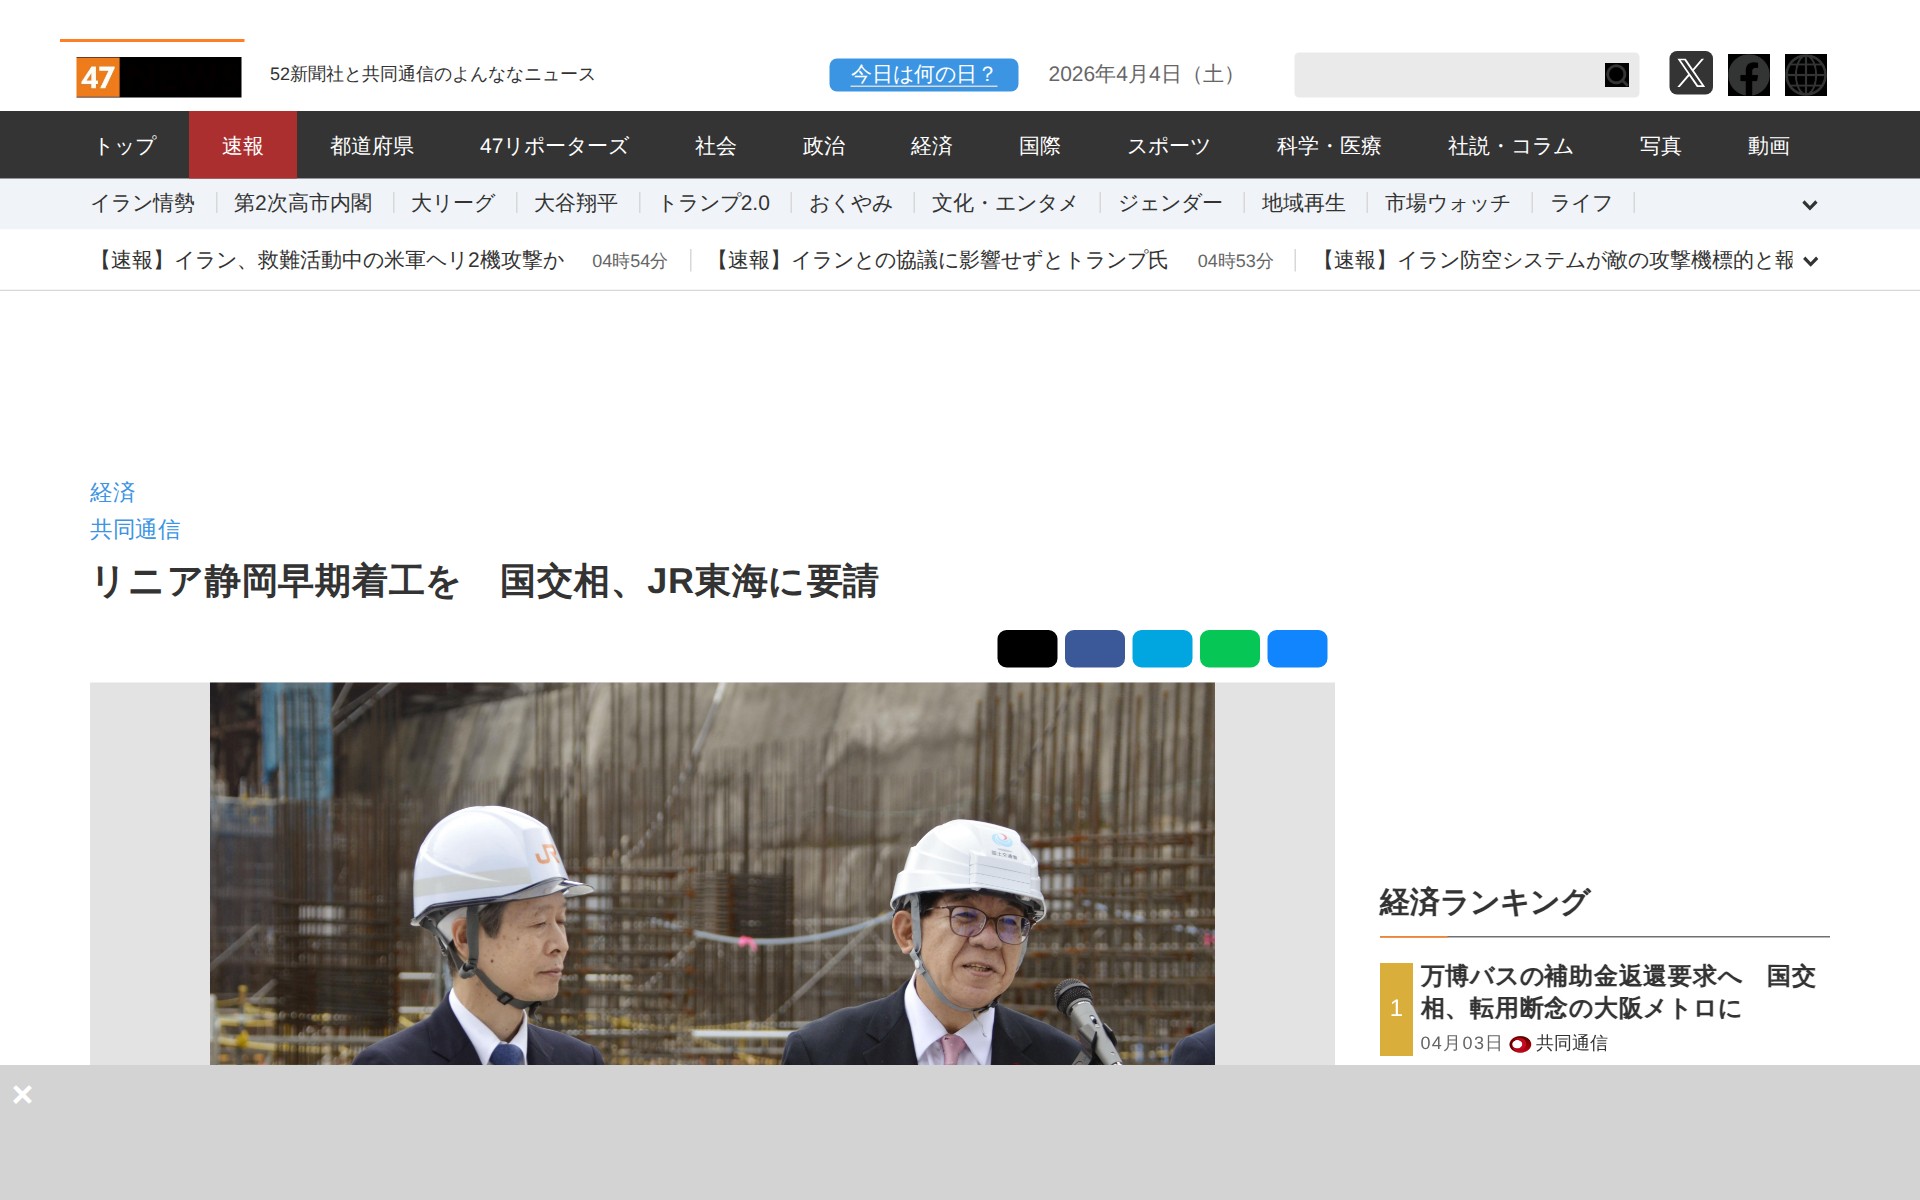Expand the breaking news ticker chevron
Image resolution: width=1920 pixels, height=1200 pixels.
pyautogui.click(x=1810, y=261)
